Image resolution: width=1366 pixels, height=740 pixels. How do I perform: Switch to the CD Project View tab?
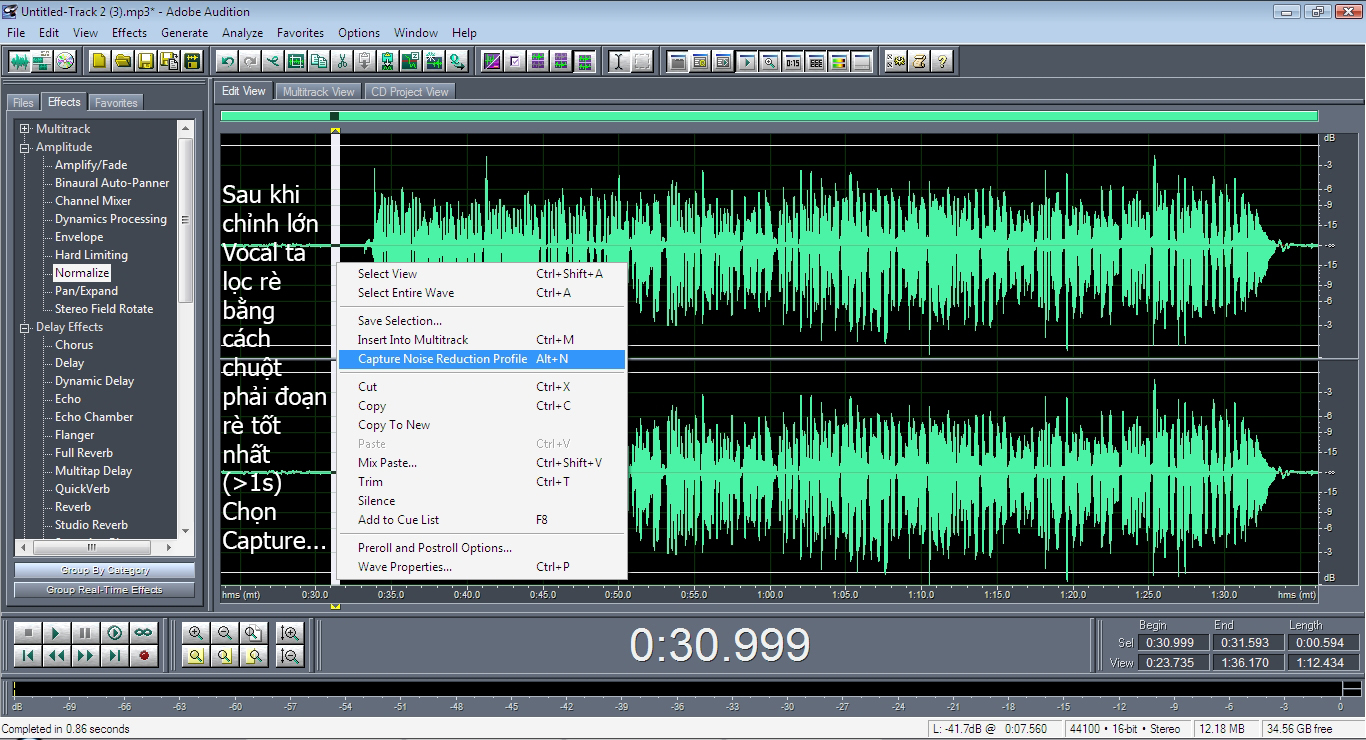click(x=409, y=91)
